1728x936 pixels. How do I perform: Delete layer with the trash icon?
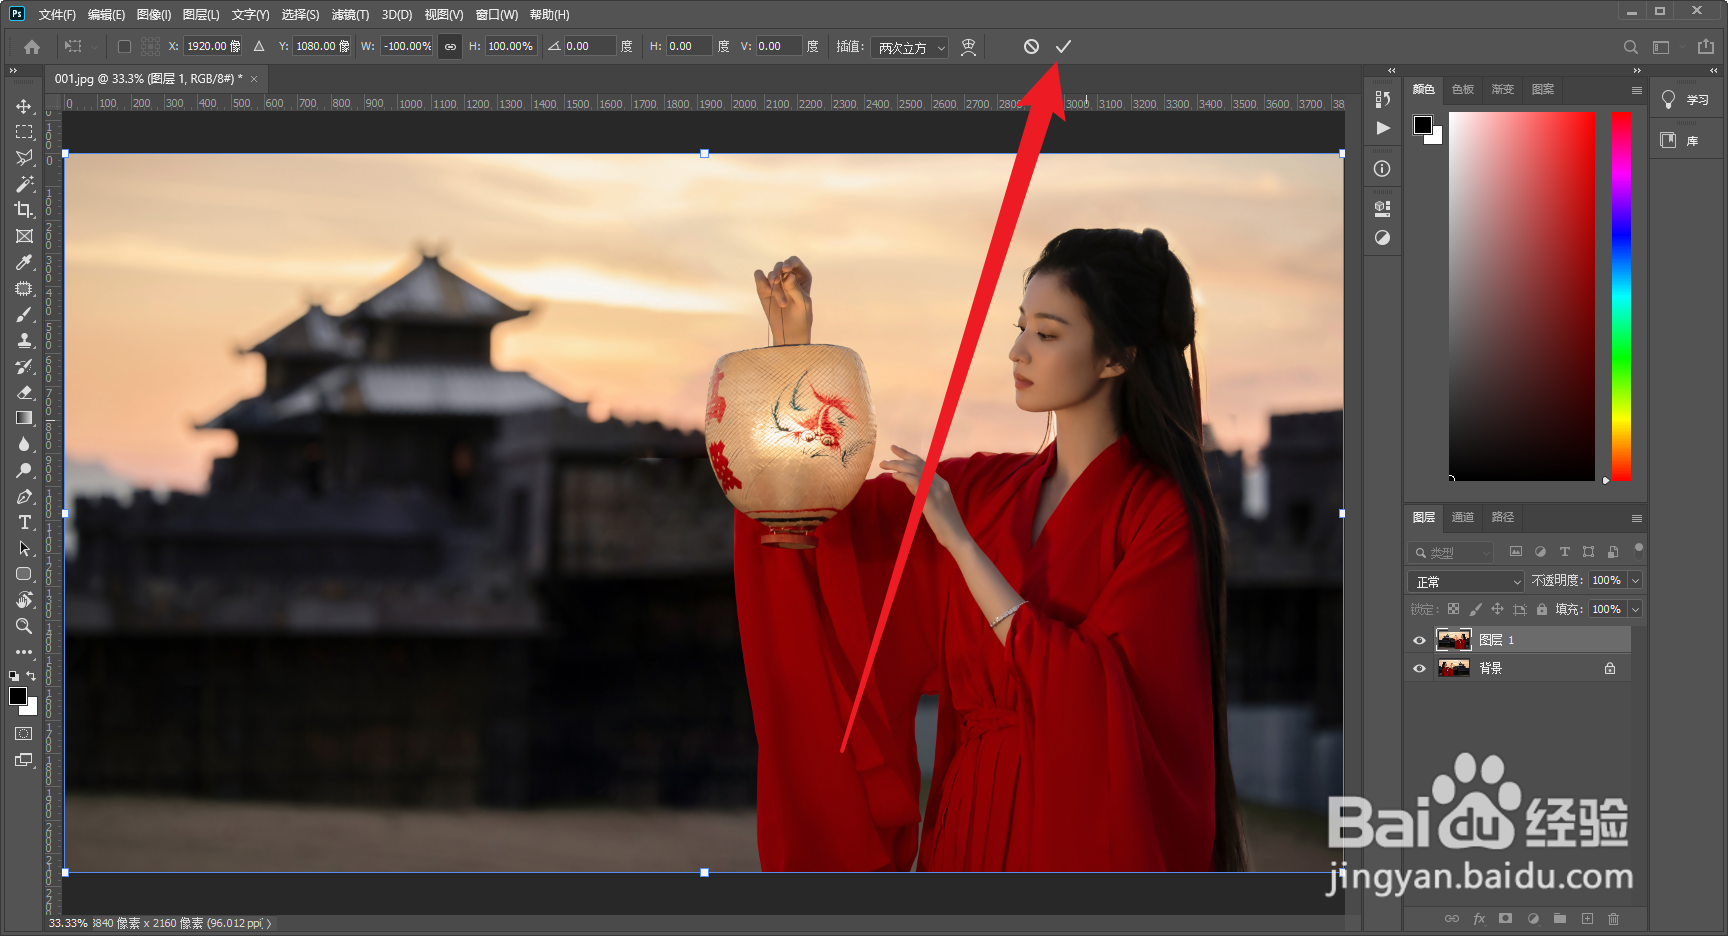coord(1613,918)
